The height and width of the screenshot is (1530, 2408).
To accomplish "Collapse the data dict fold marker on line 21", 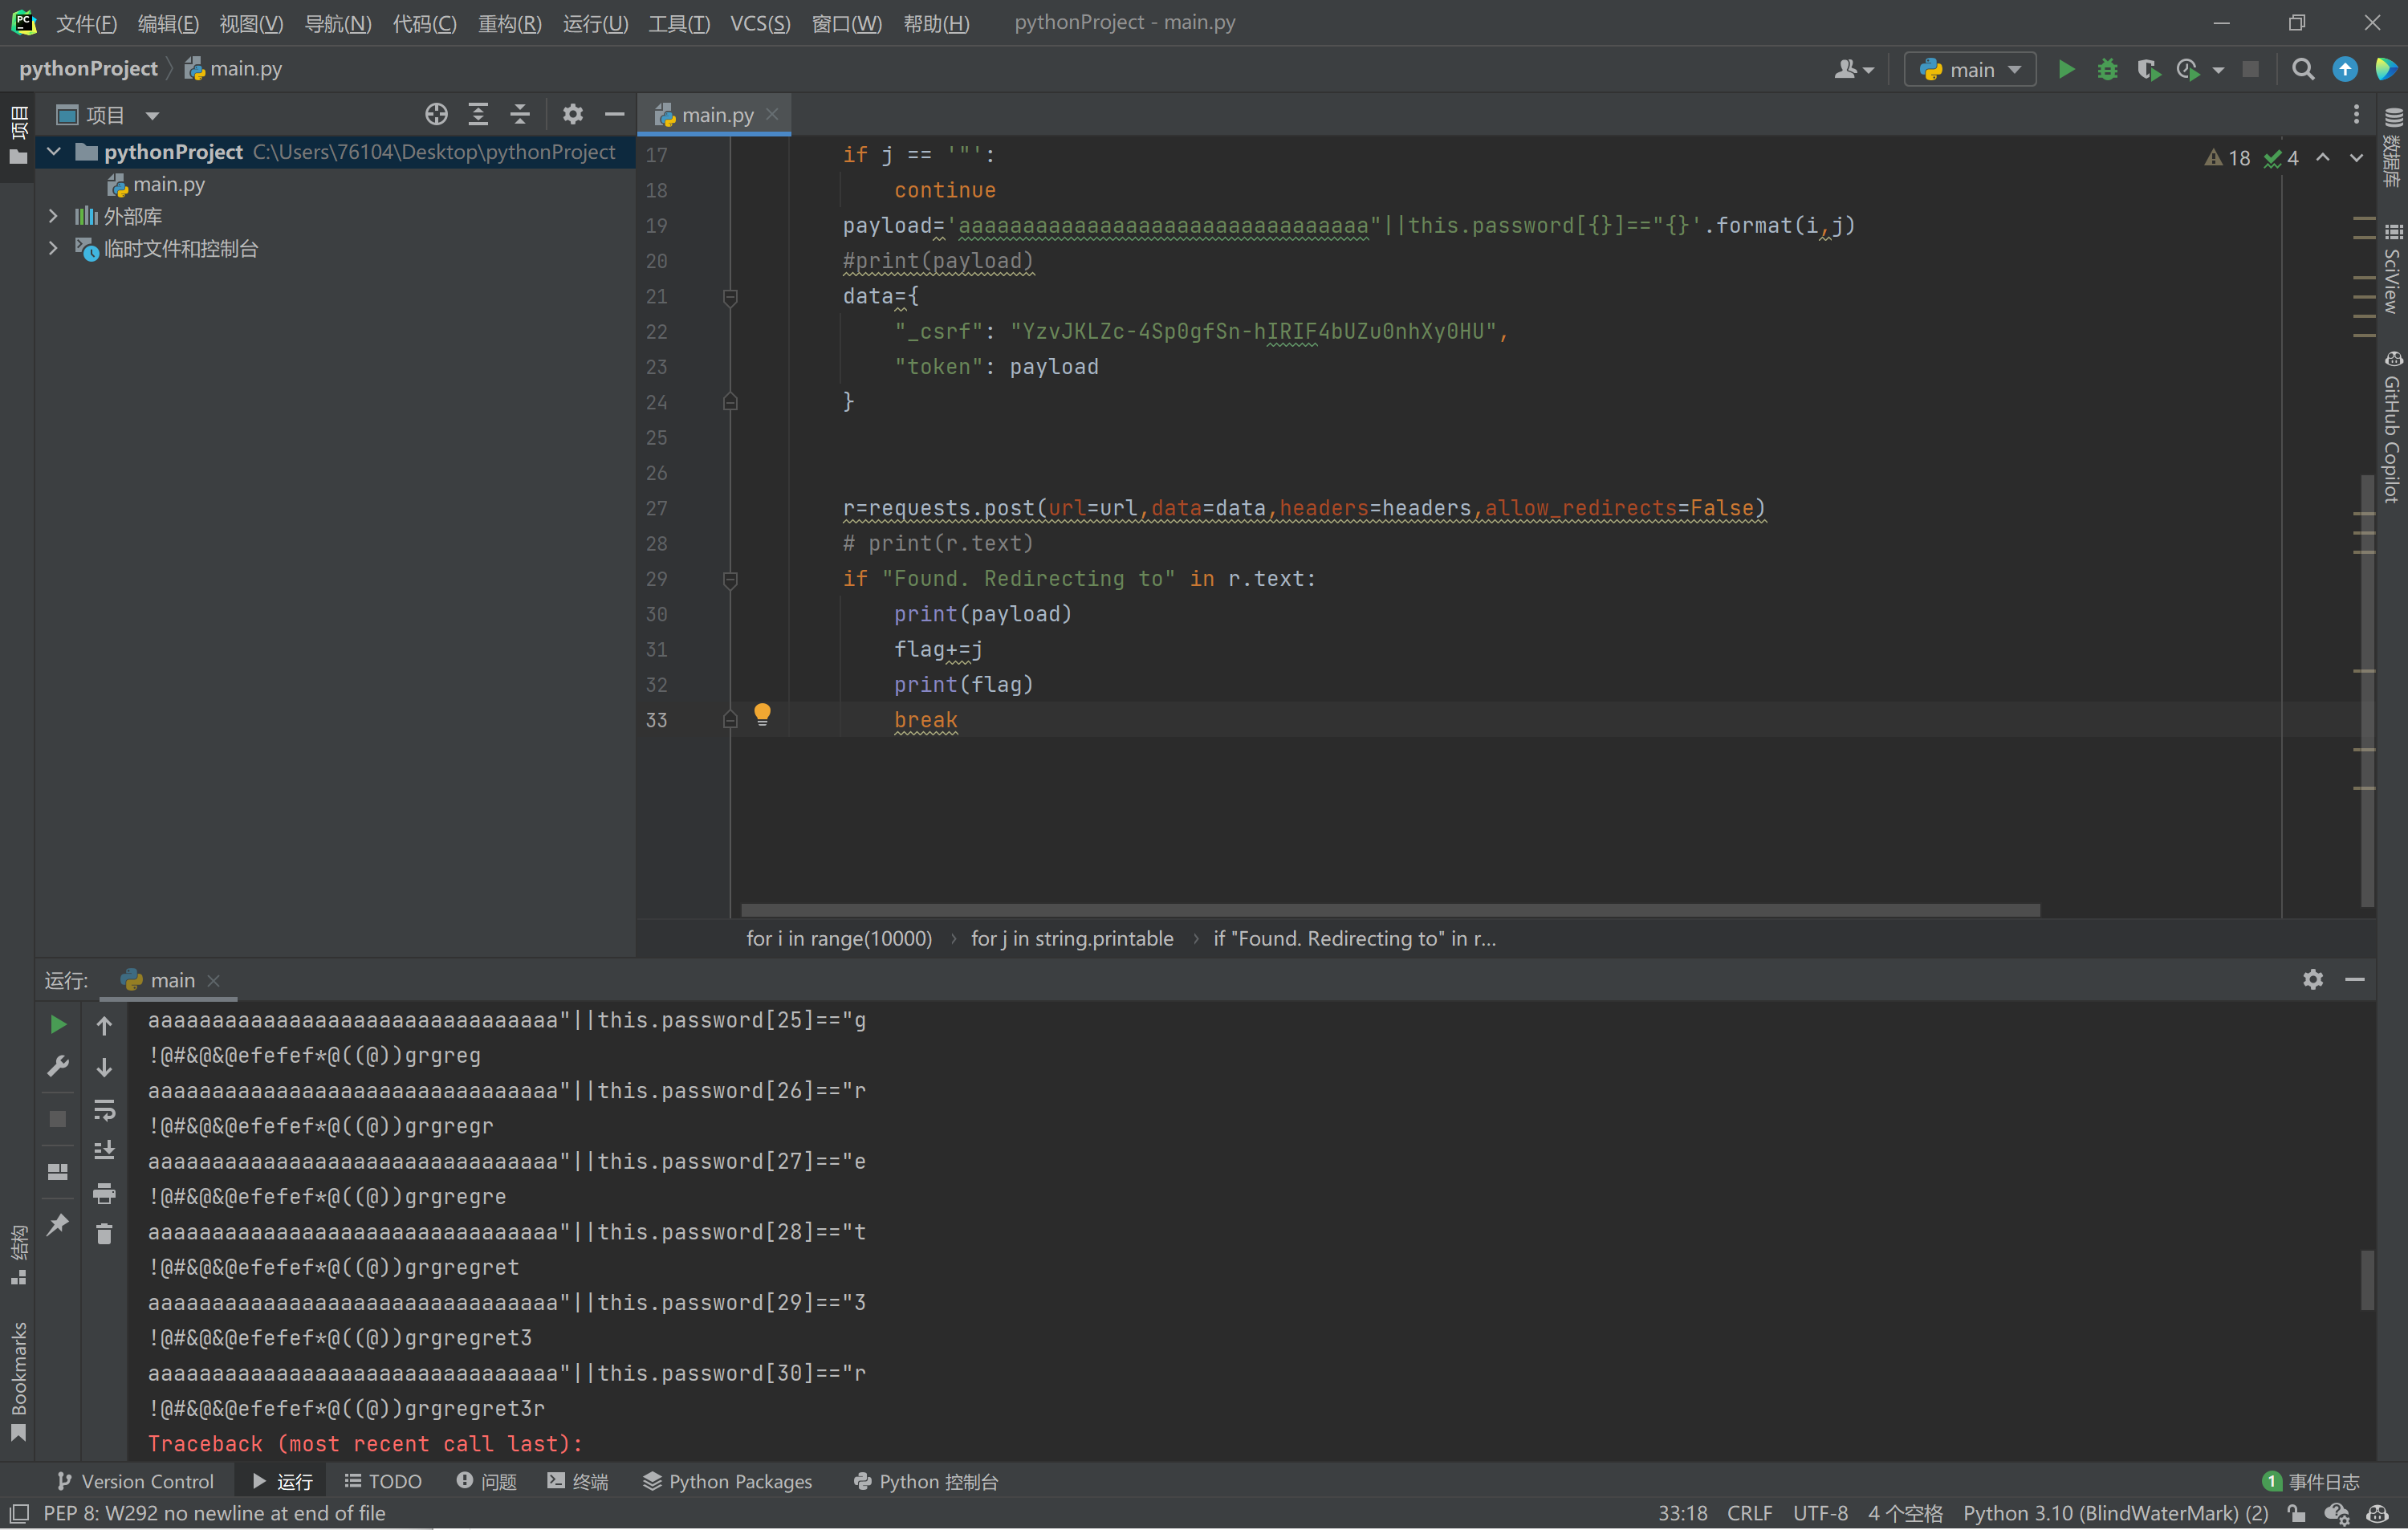I will coord(730,297).
